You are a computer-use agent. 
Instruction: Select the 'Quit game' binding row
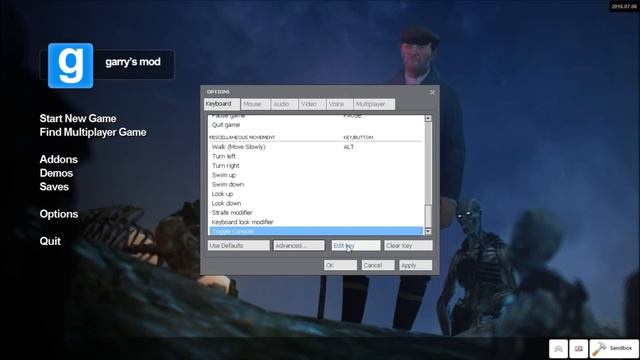click(x=316, y=125)
